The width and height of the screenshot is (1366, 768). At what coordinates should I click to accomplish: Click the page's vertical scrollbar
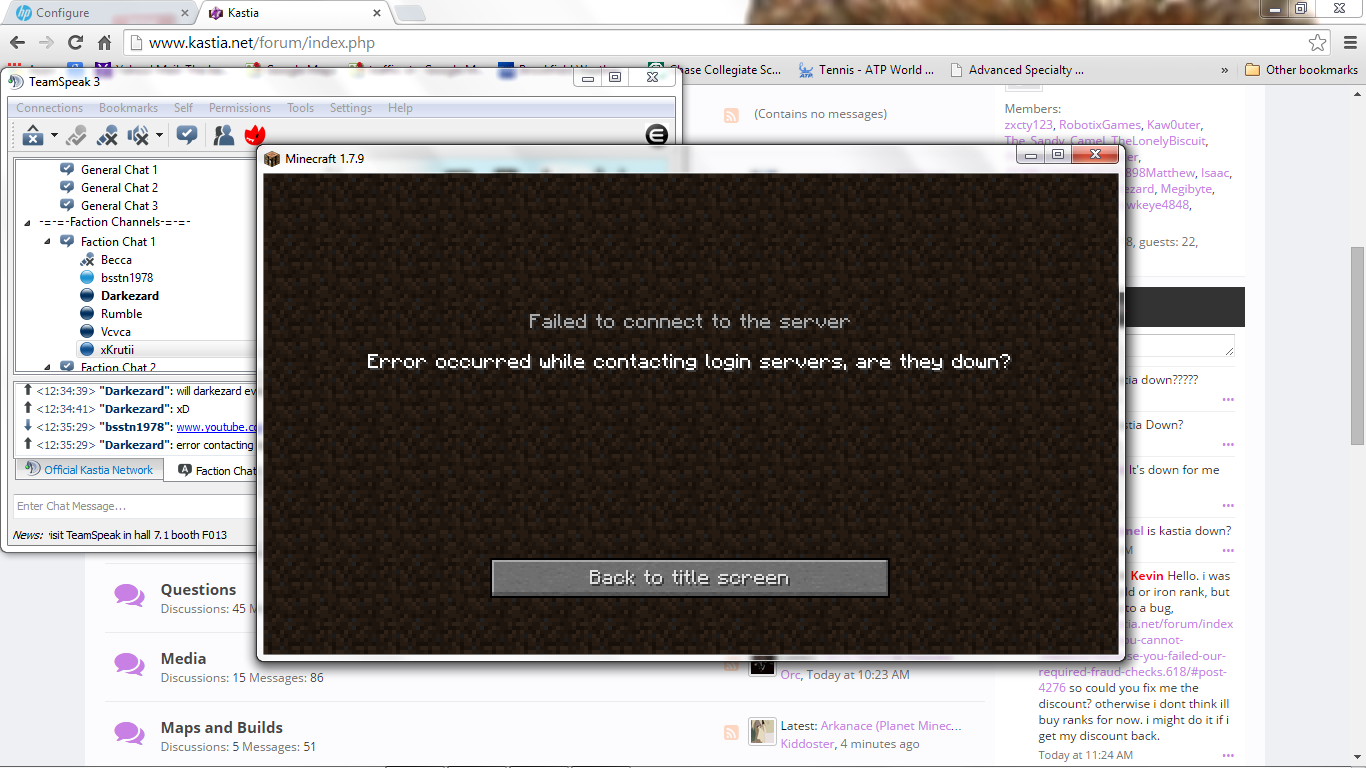click(x=1357, y=345)
